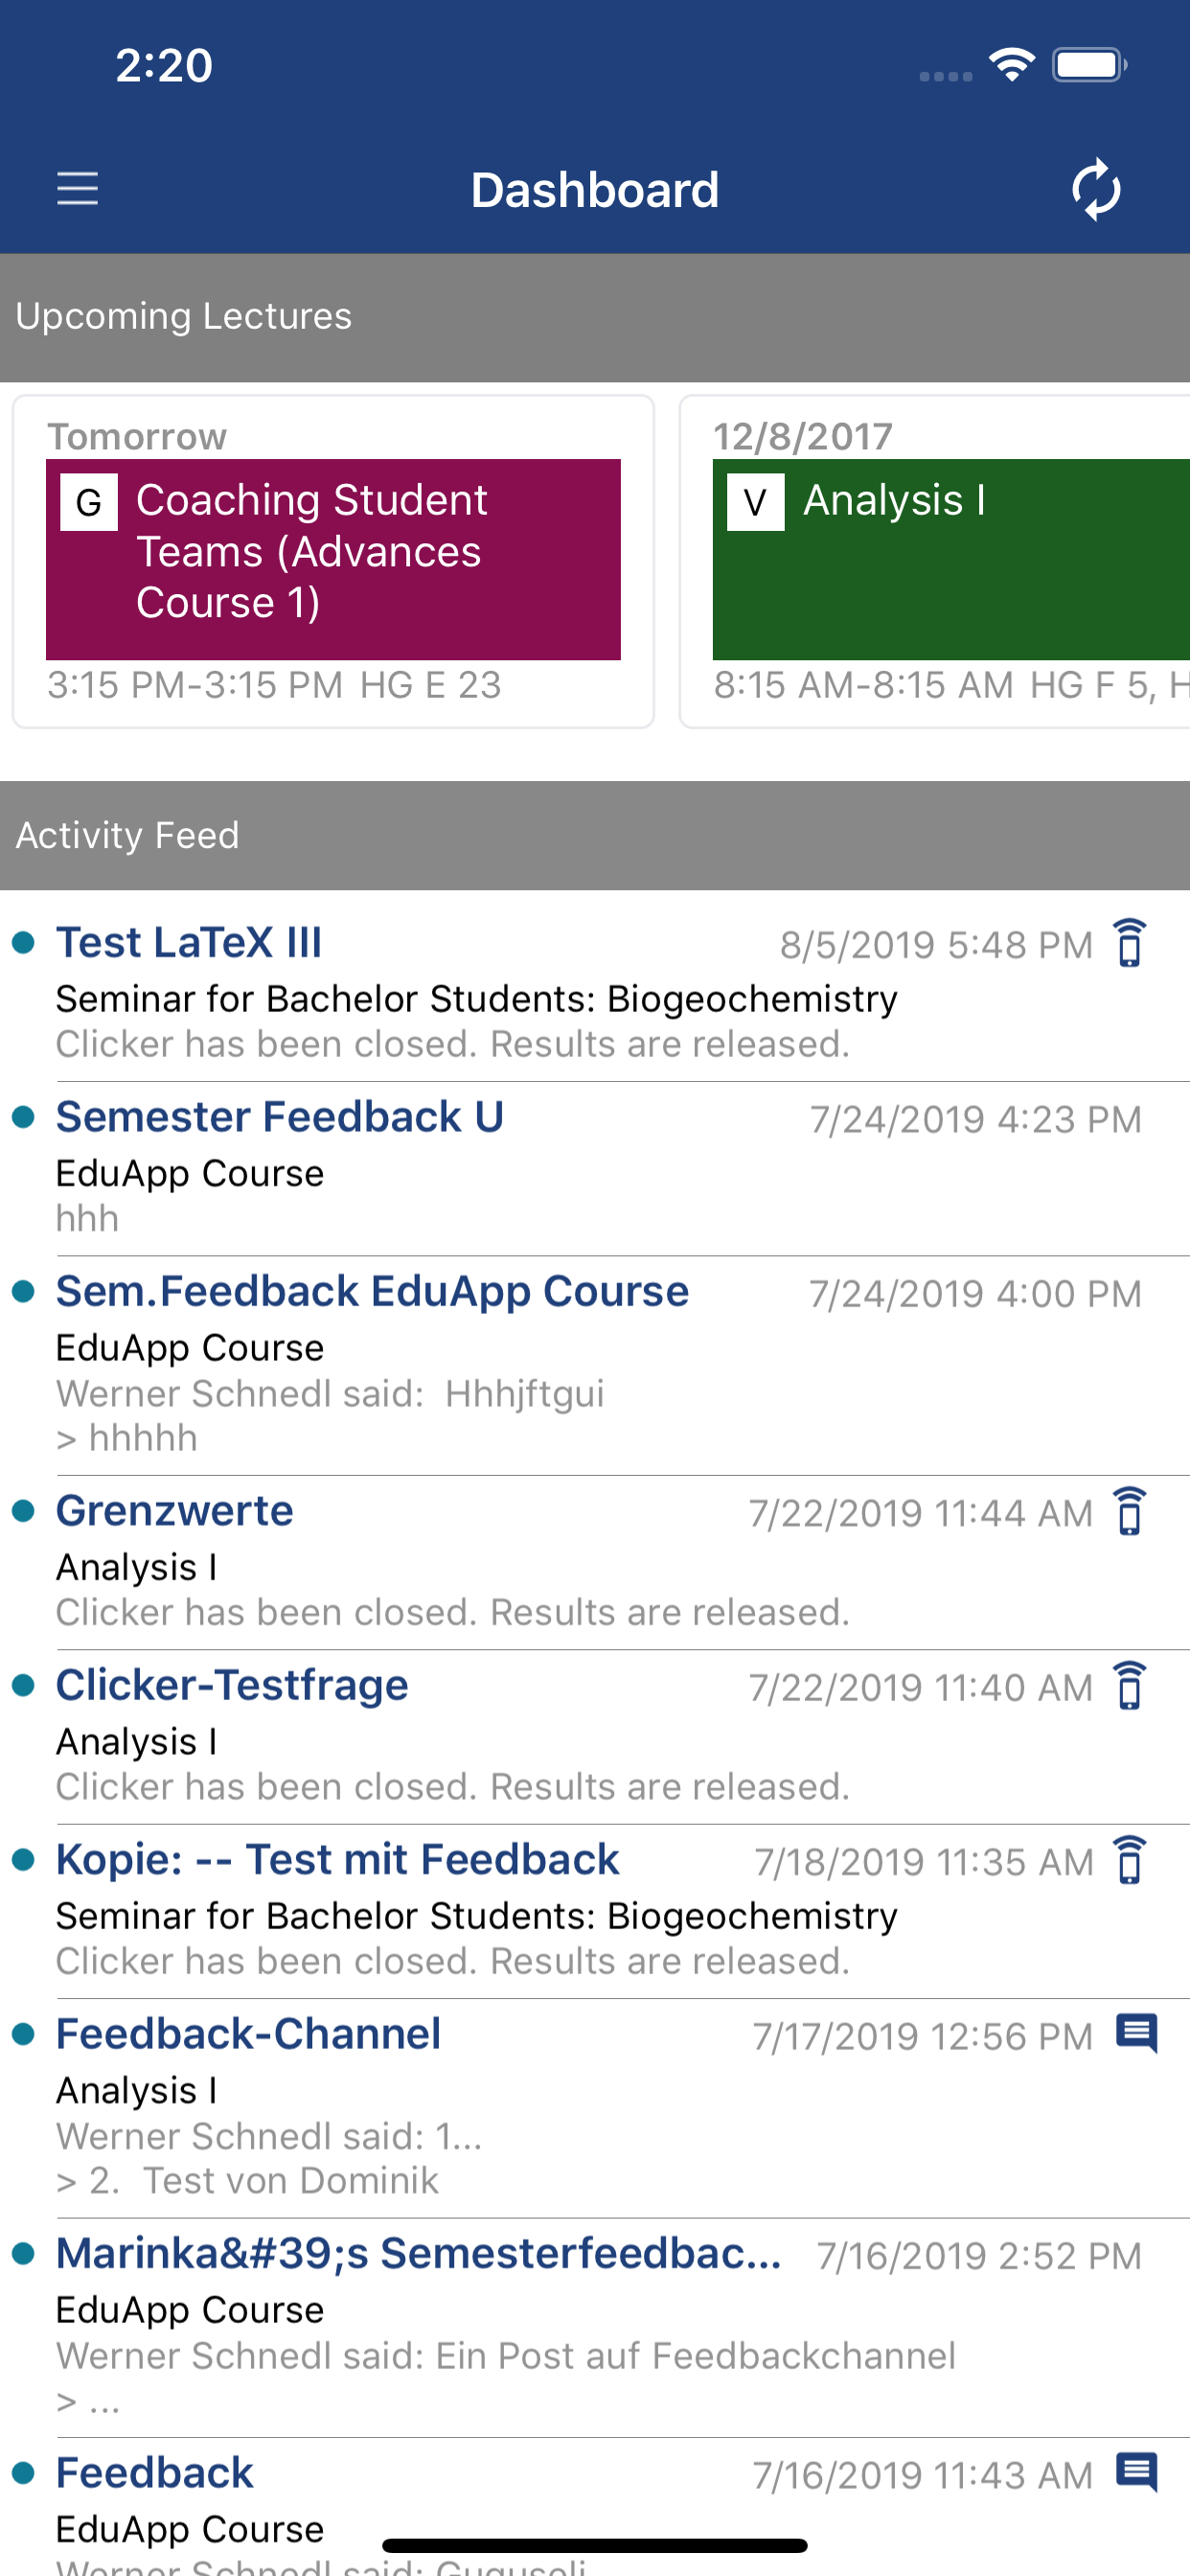Tap the V lecture type badge
The height and width of the screenshot is (2576, 1190).
(755, 502)
